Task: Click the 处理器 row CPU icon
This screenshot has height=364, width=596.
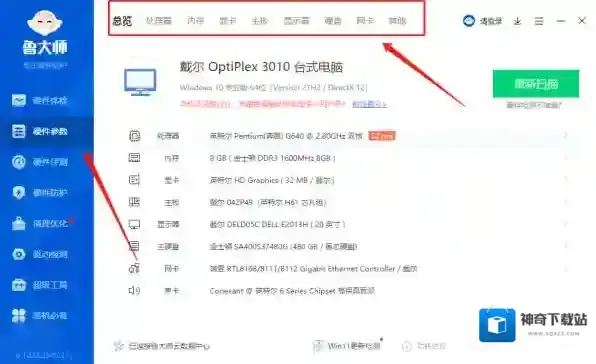Action: tap(134, 136)
